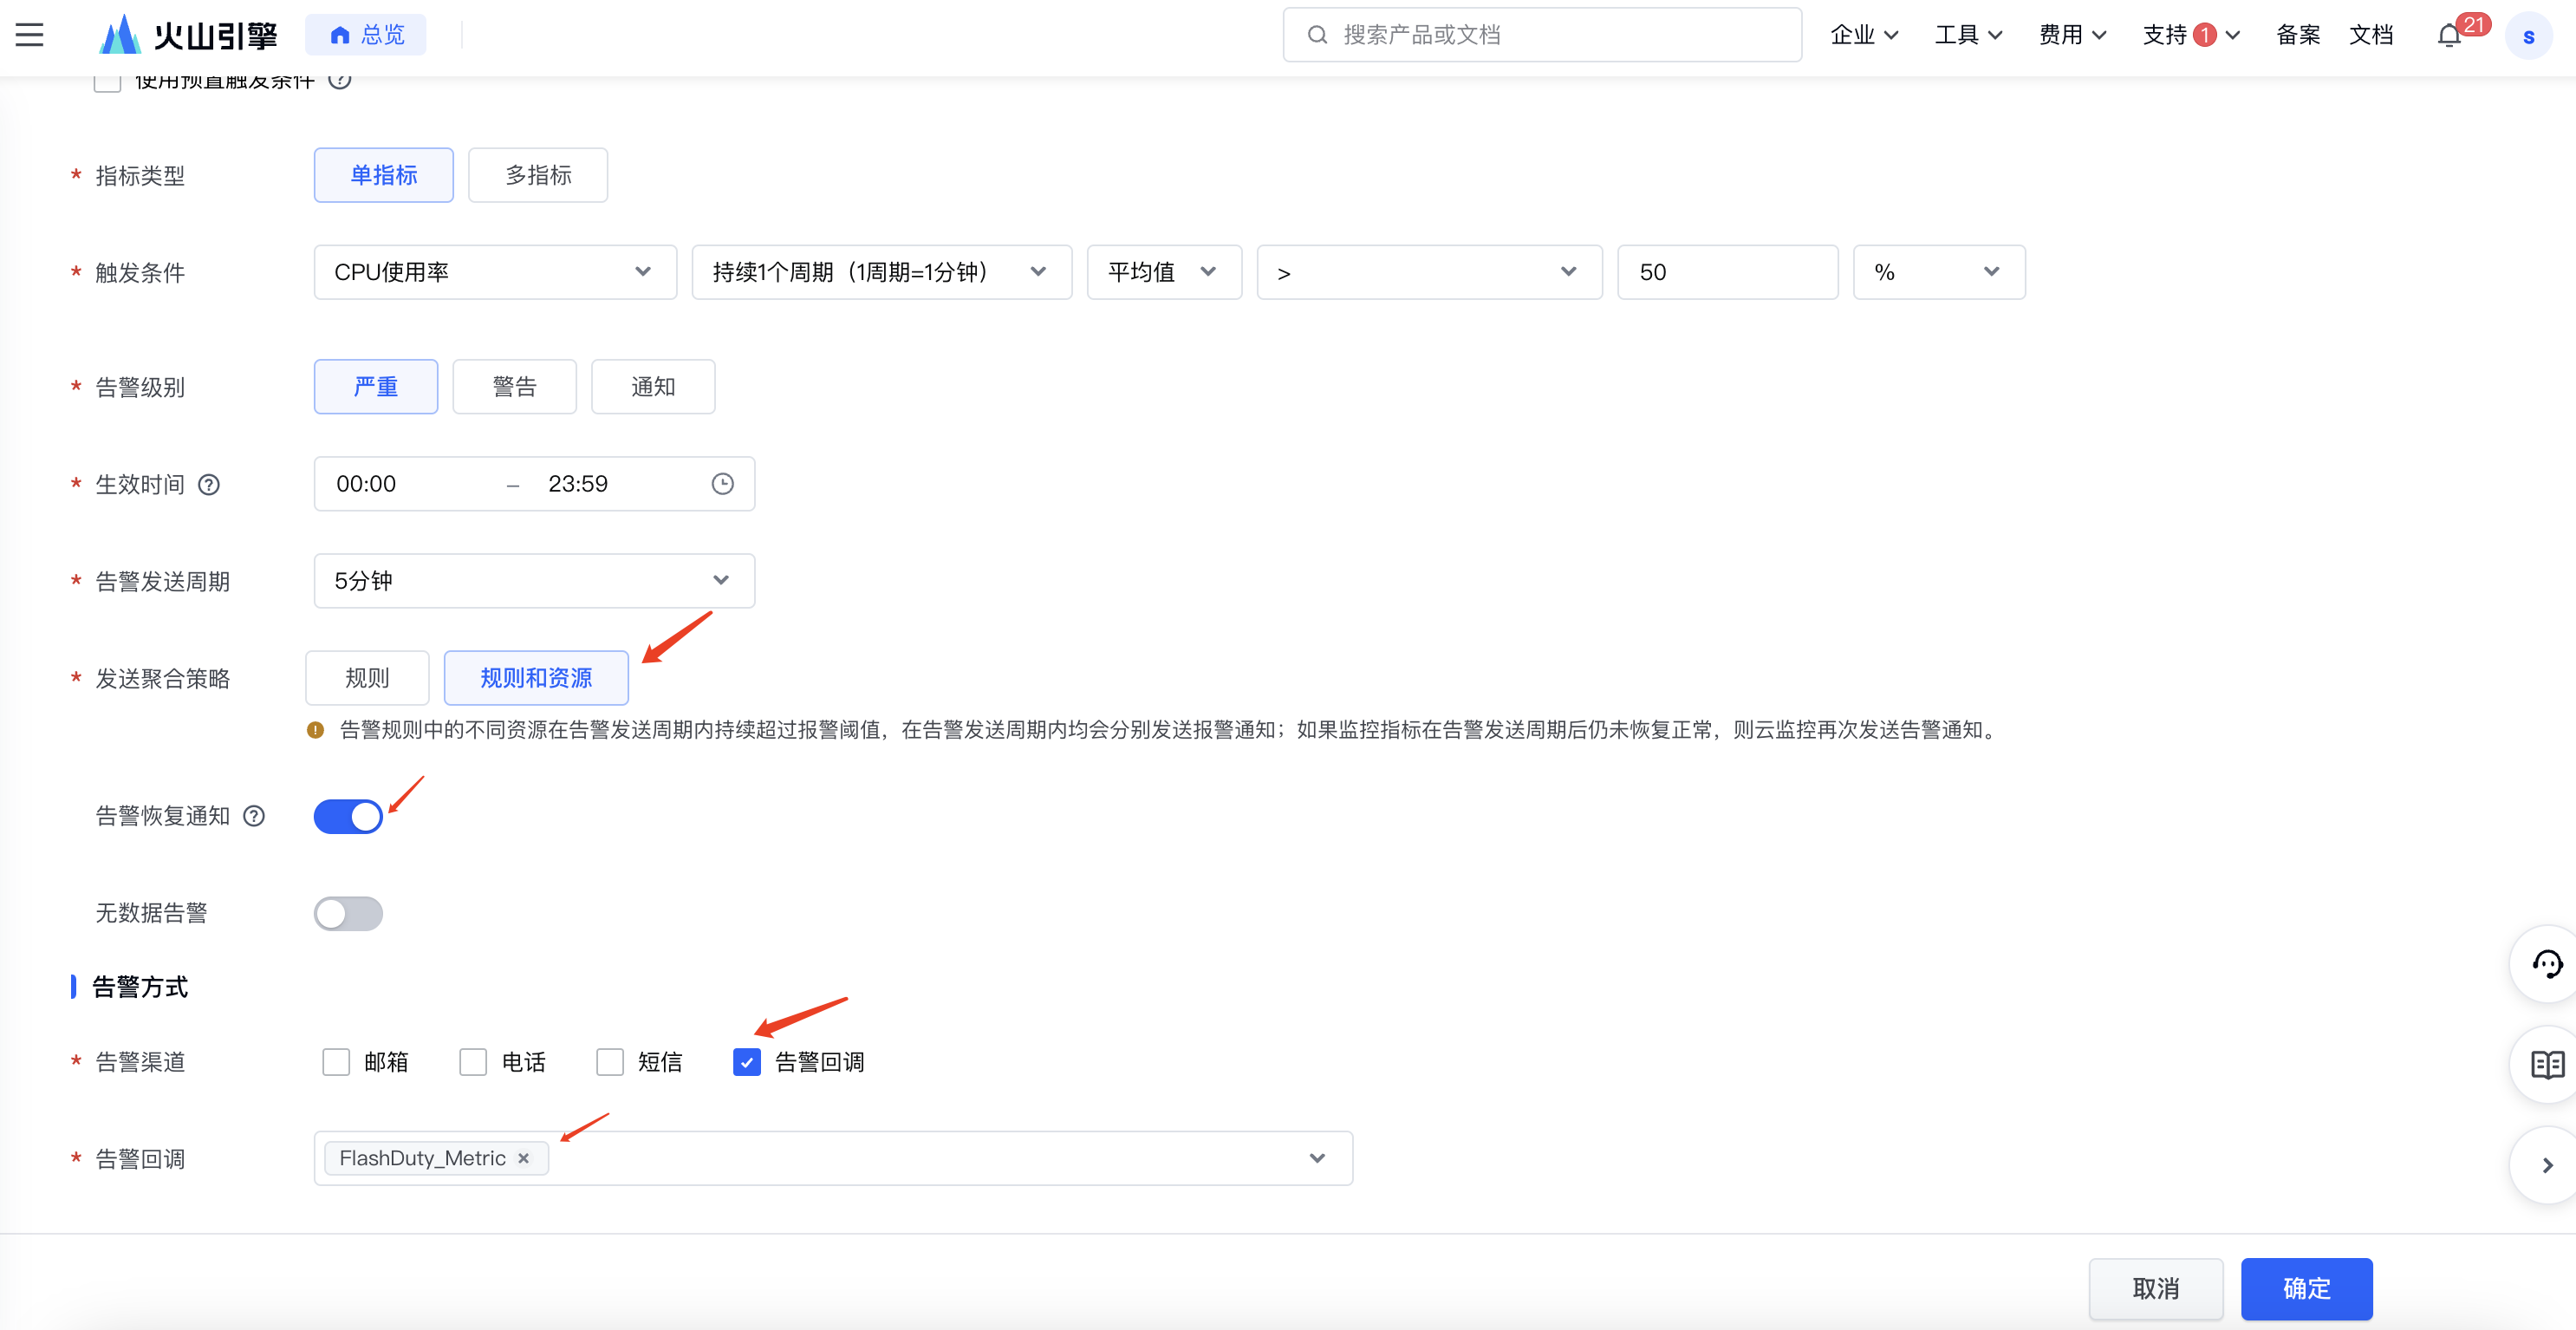Tick the preset trigger condition checkbox
The height and width of the screenshot is (1330, 2576).
coord(107,82)
